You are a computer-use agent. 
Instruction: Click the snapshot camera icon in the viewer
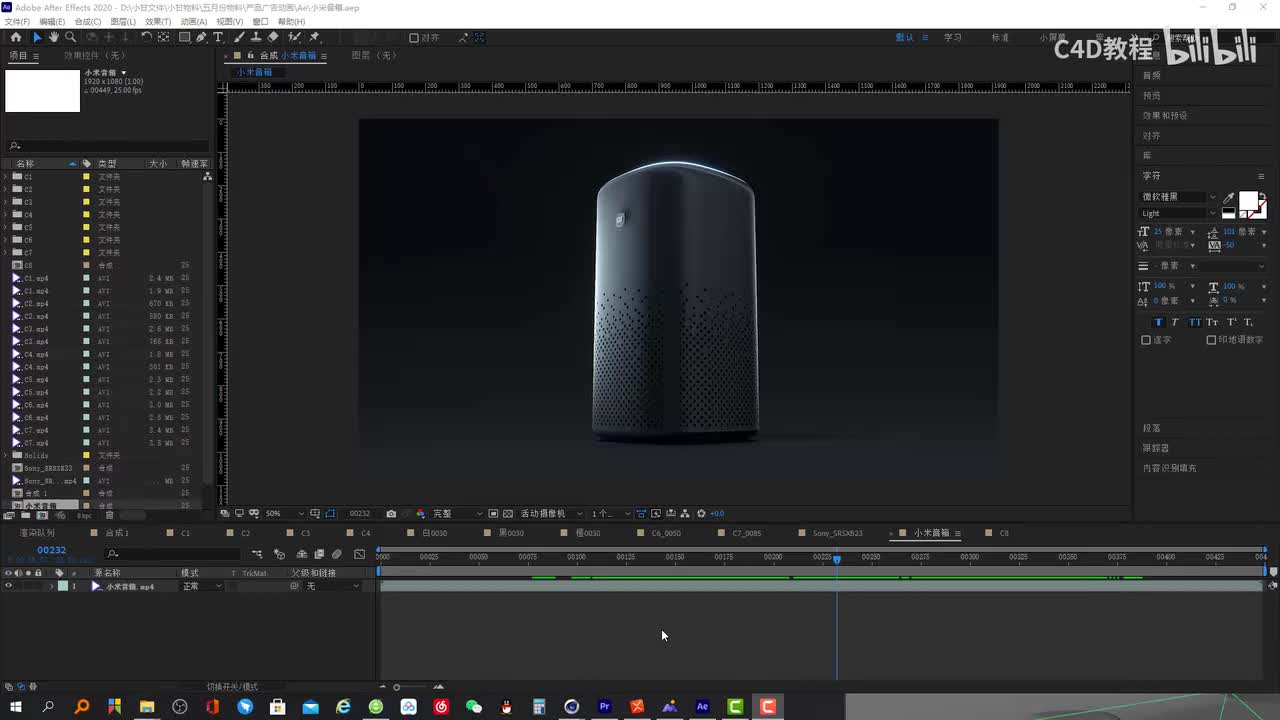[x=391, y=513]
